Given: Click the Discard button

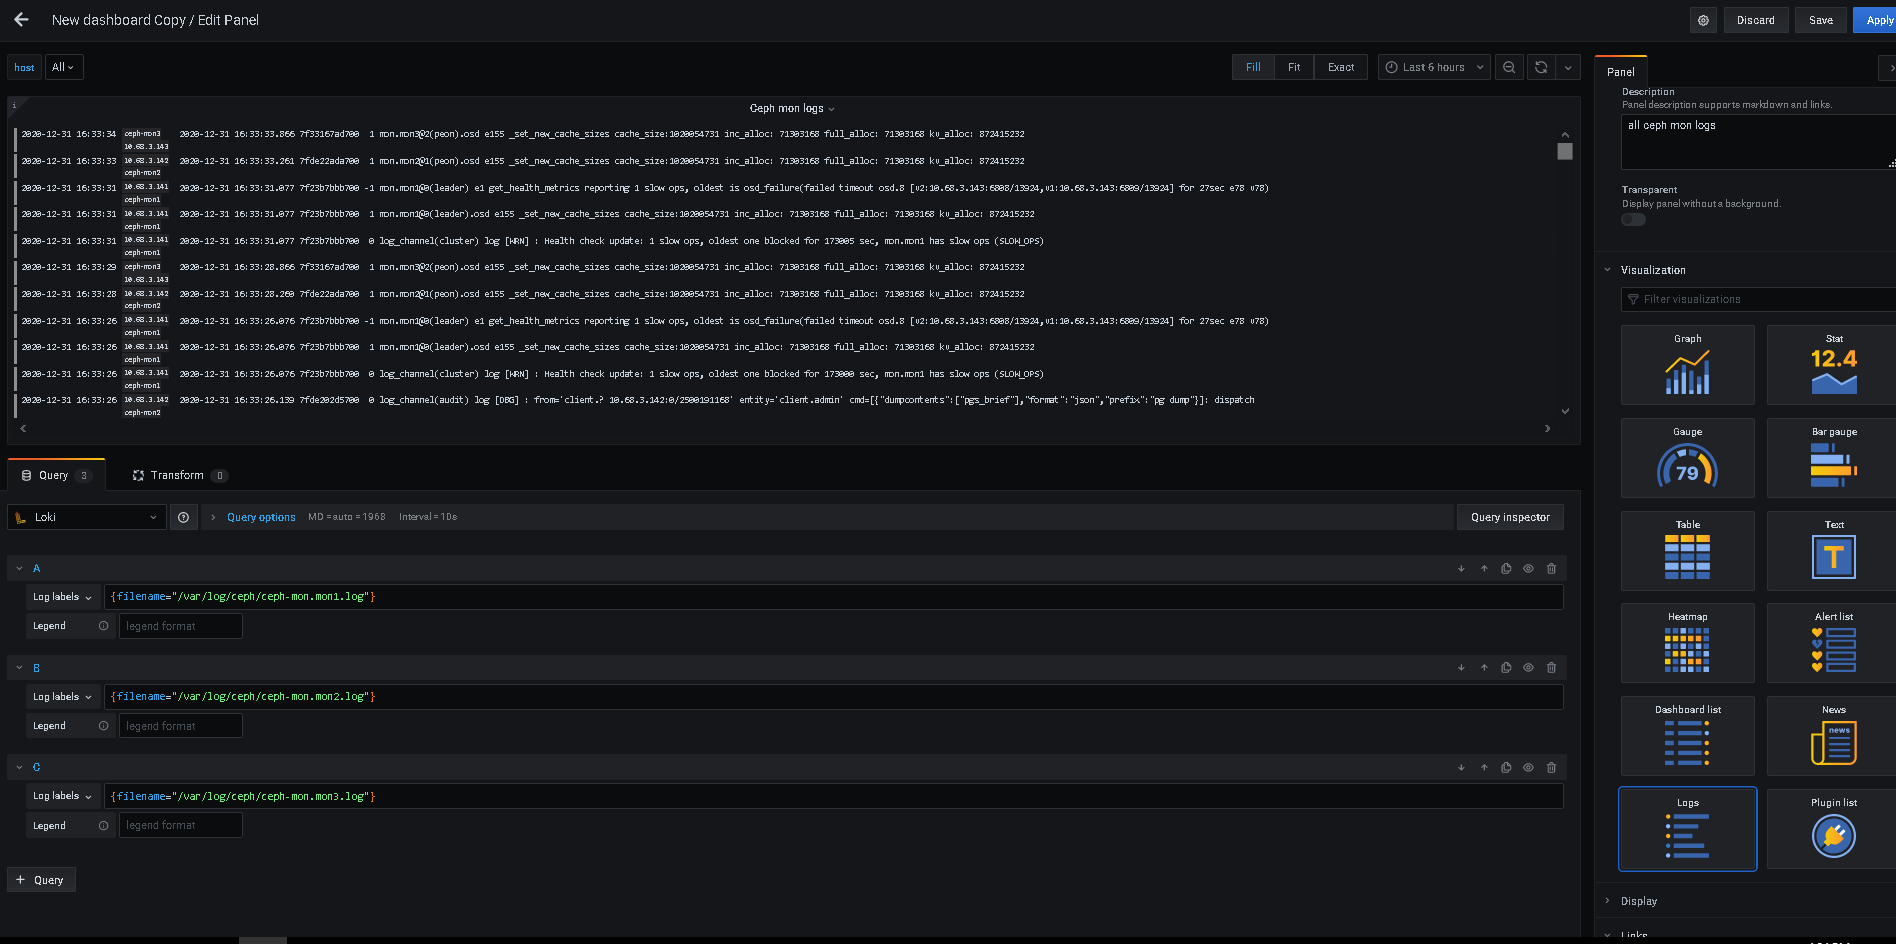Looking at the screenshot, I should click(x=1755, y=20).
